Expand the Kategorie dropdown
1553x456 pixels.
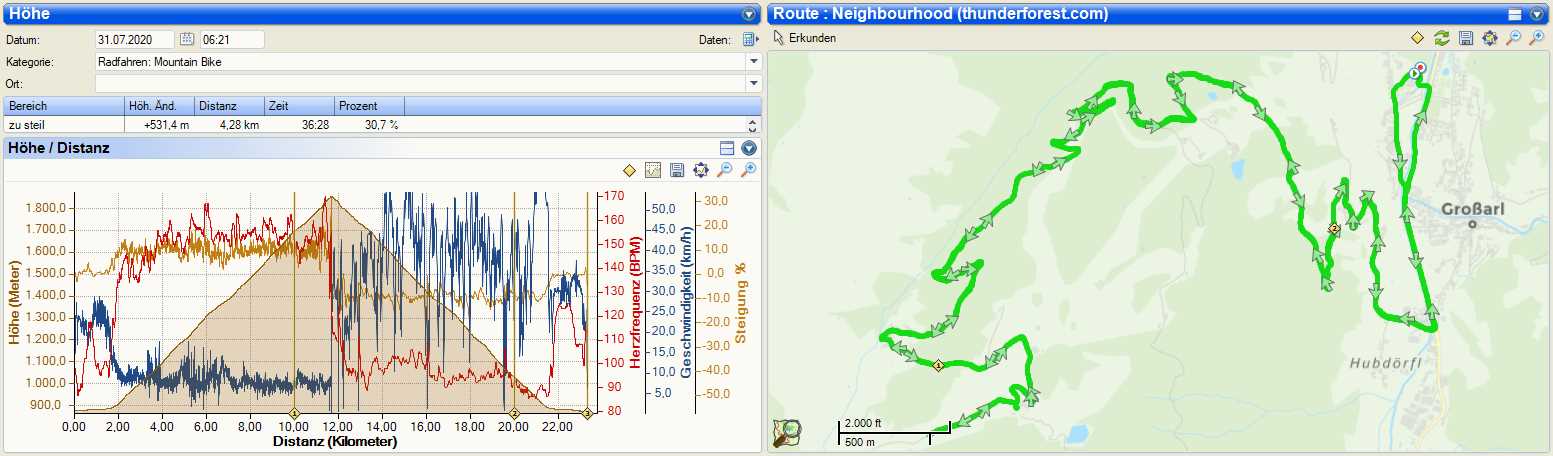[x=754, y=62]
